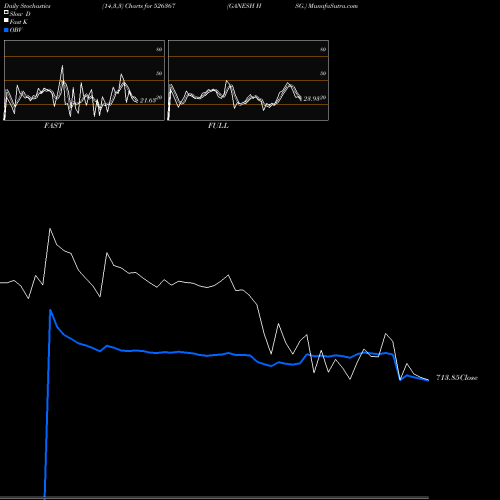Click the 'FULL' chart label

218,126
